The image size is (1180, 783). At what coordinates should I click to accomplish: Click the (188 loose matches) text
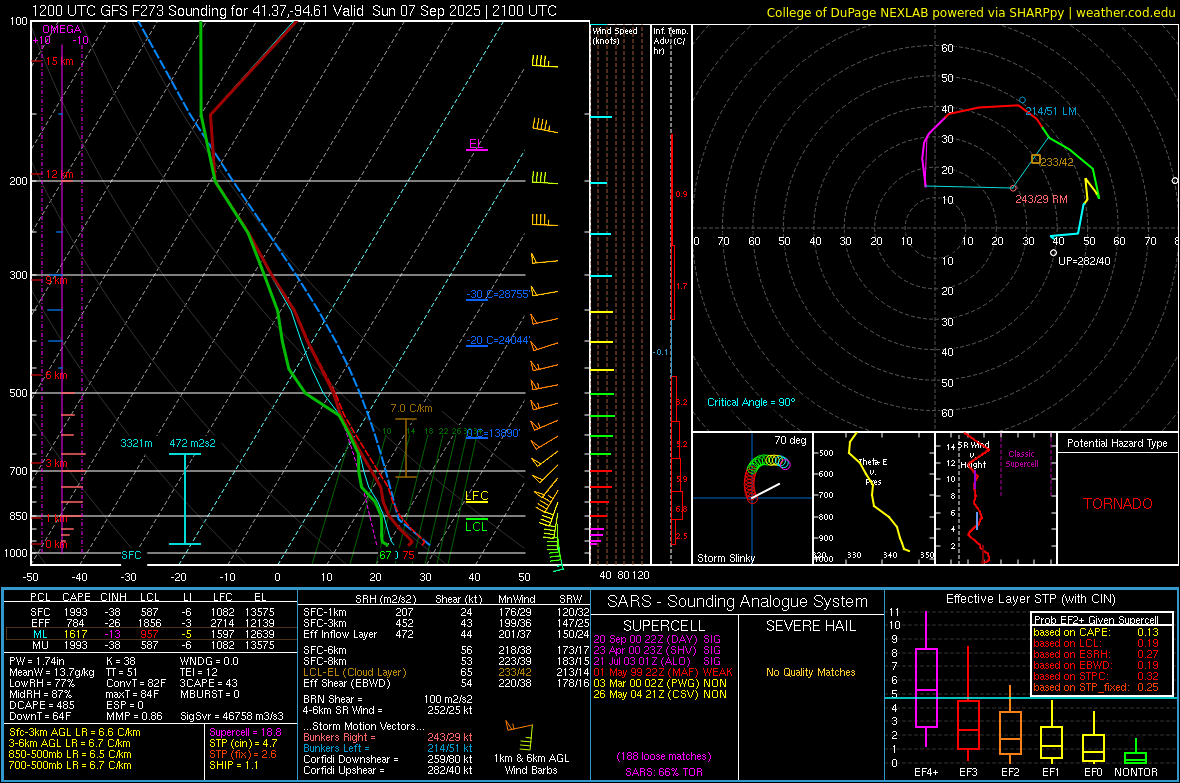click(x=663, y=756)
